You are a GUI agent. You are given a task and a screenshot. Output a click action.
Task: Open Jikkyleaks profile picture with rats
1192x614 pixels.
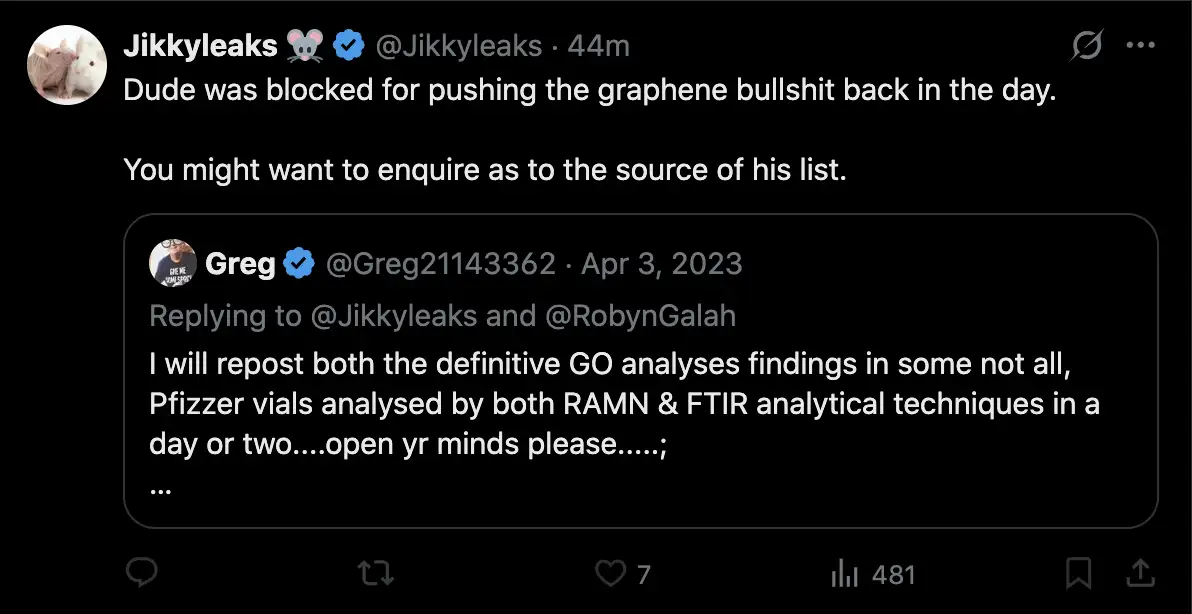(66, 65)
